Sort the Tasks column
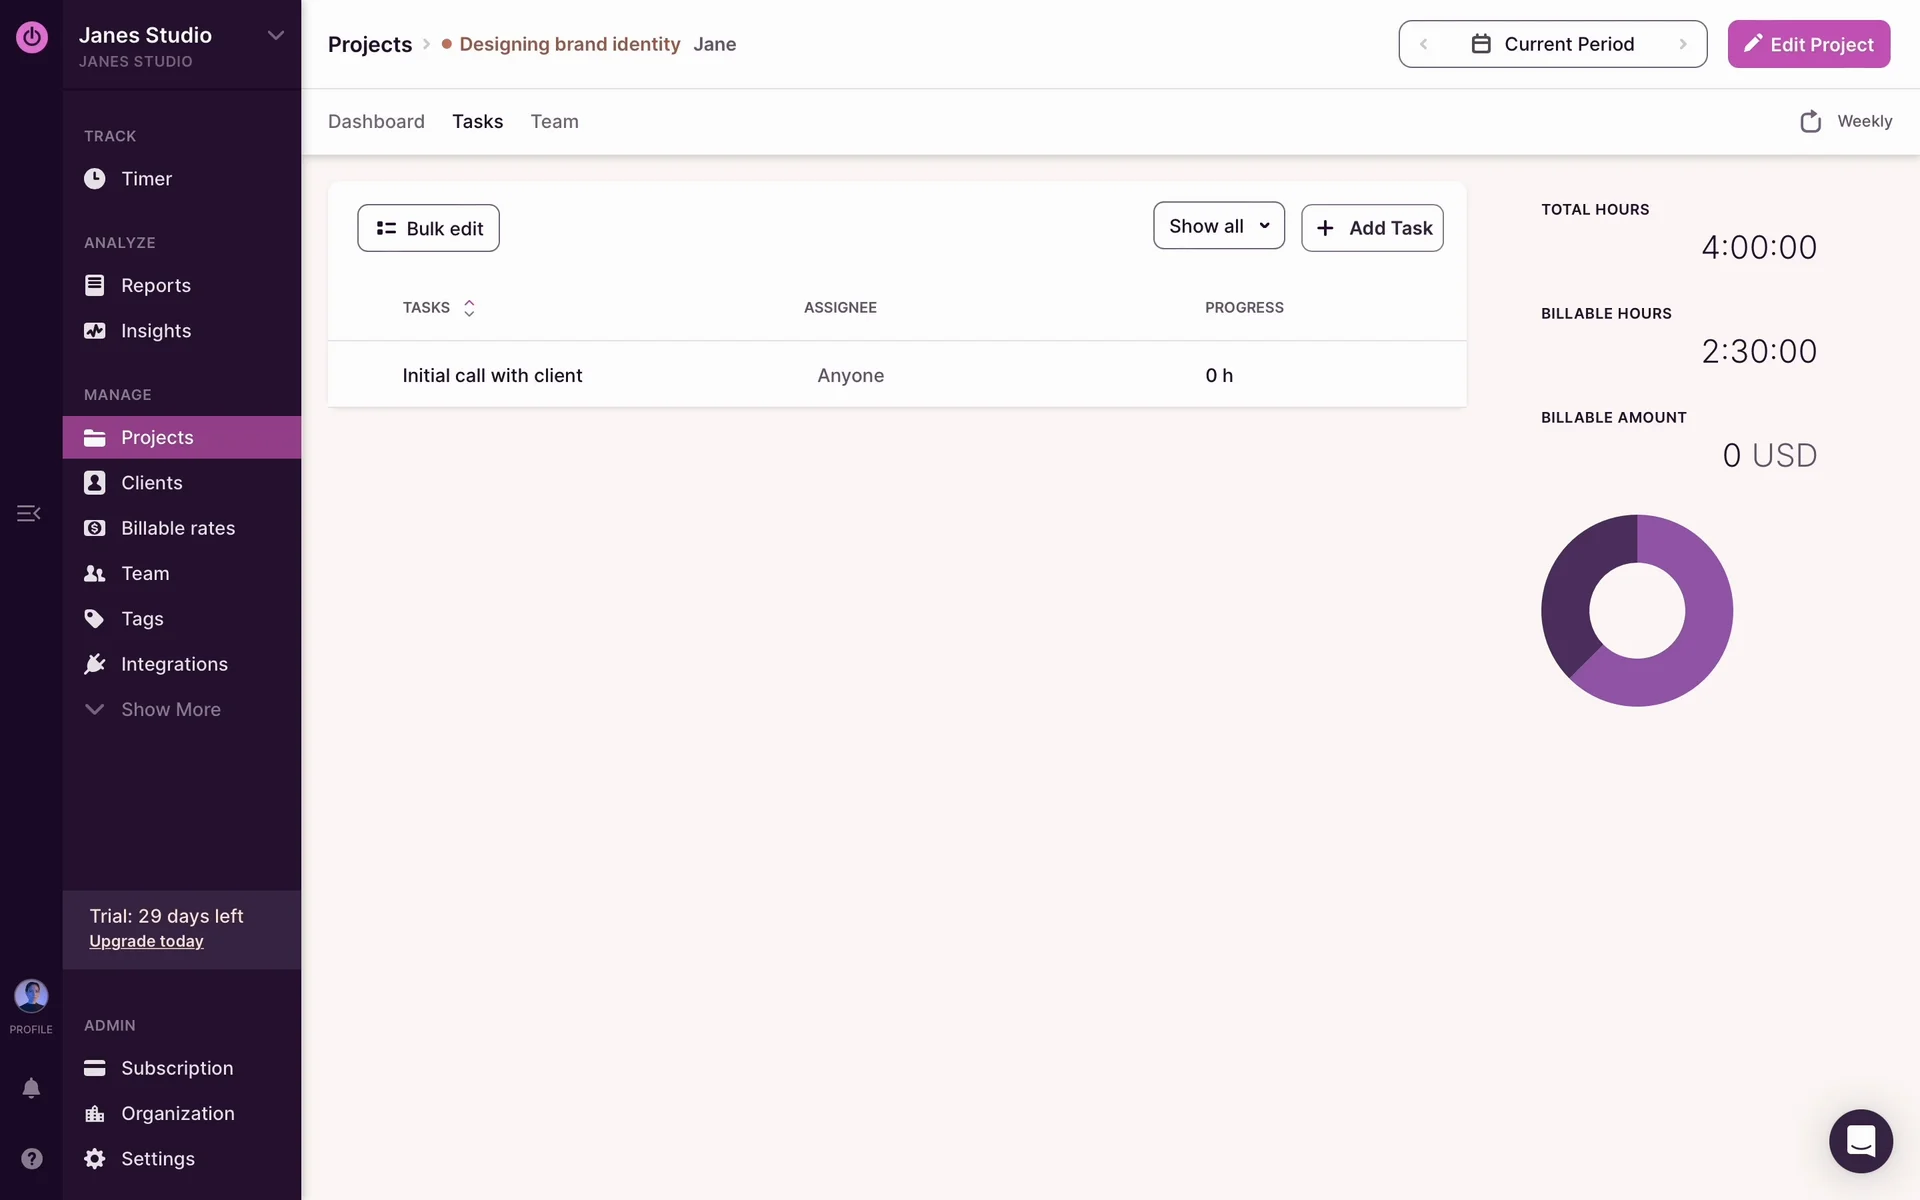The width and height of the screenshot is (1920, 1200). [x=469, y=308]
